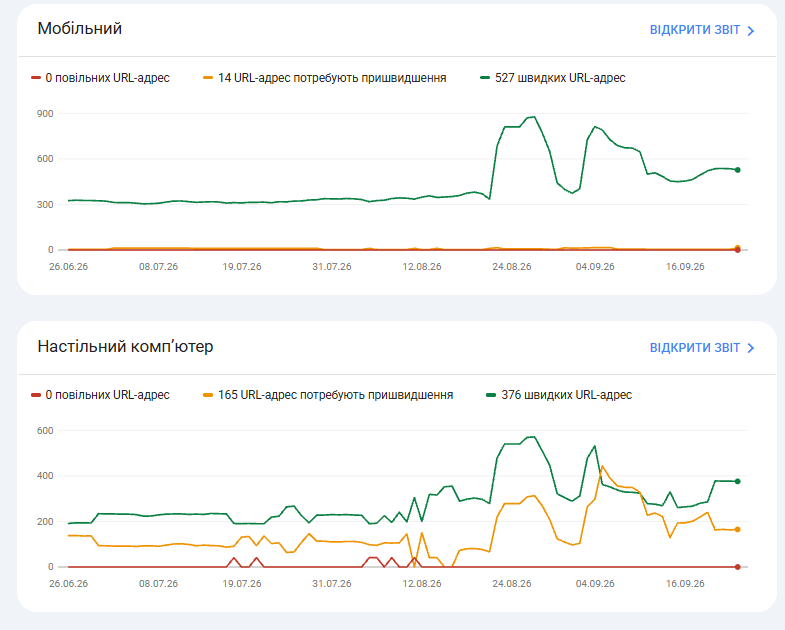Click green legend marker for 376 швидких

pyautogui.click(x=491, y=395)
